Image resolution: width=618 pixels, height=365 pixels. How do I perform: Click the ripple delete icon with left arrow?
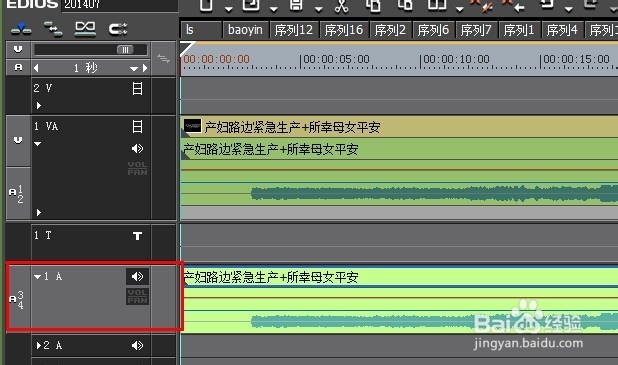click(x=513, y=6)
